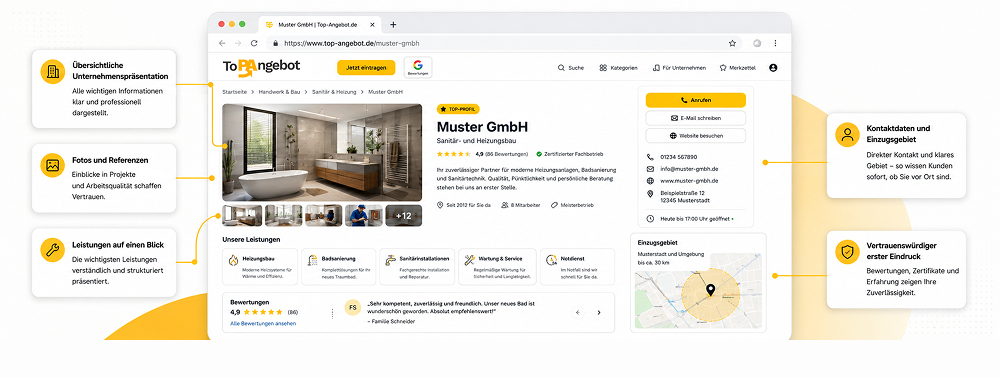The width and height of the screenshot is (1000, 378).
Task: Click the Einzugsgebiet map
Action: (698, 291)
